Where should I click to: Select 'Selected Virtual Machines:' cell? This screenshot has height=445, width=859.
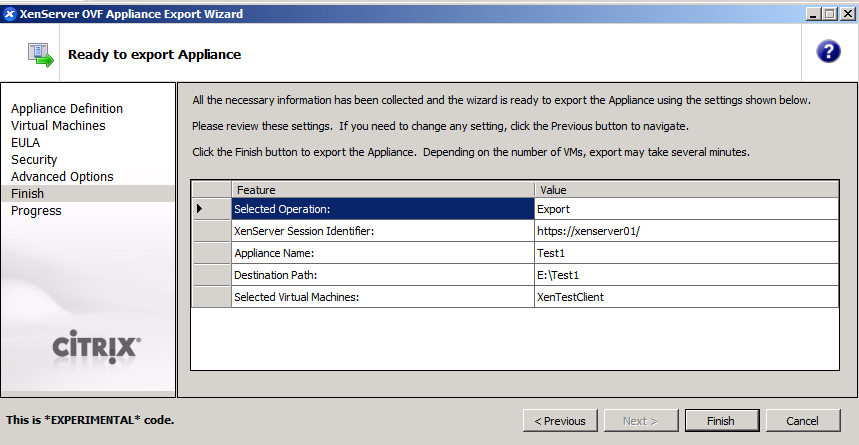click(x=382, y=296)
